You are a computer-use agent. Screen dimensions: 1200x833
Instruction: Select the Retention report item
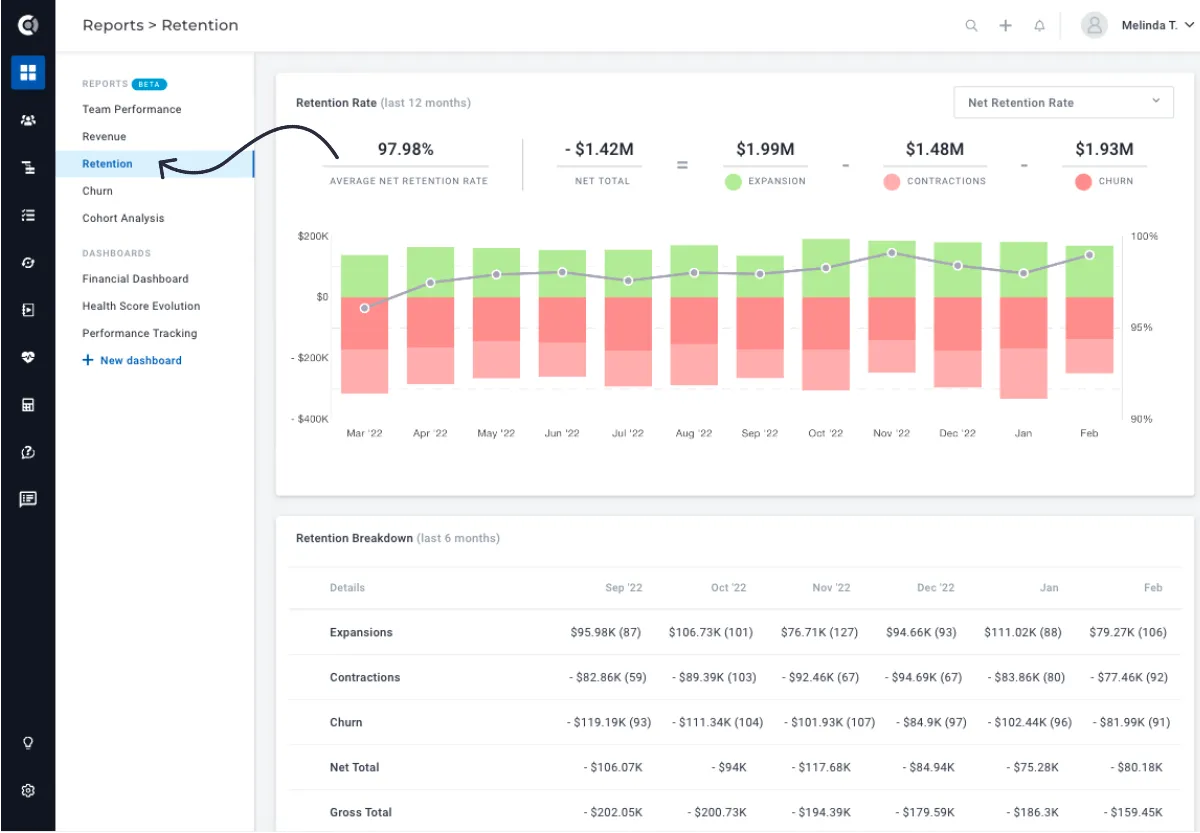(155, 164)
